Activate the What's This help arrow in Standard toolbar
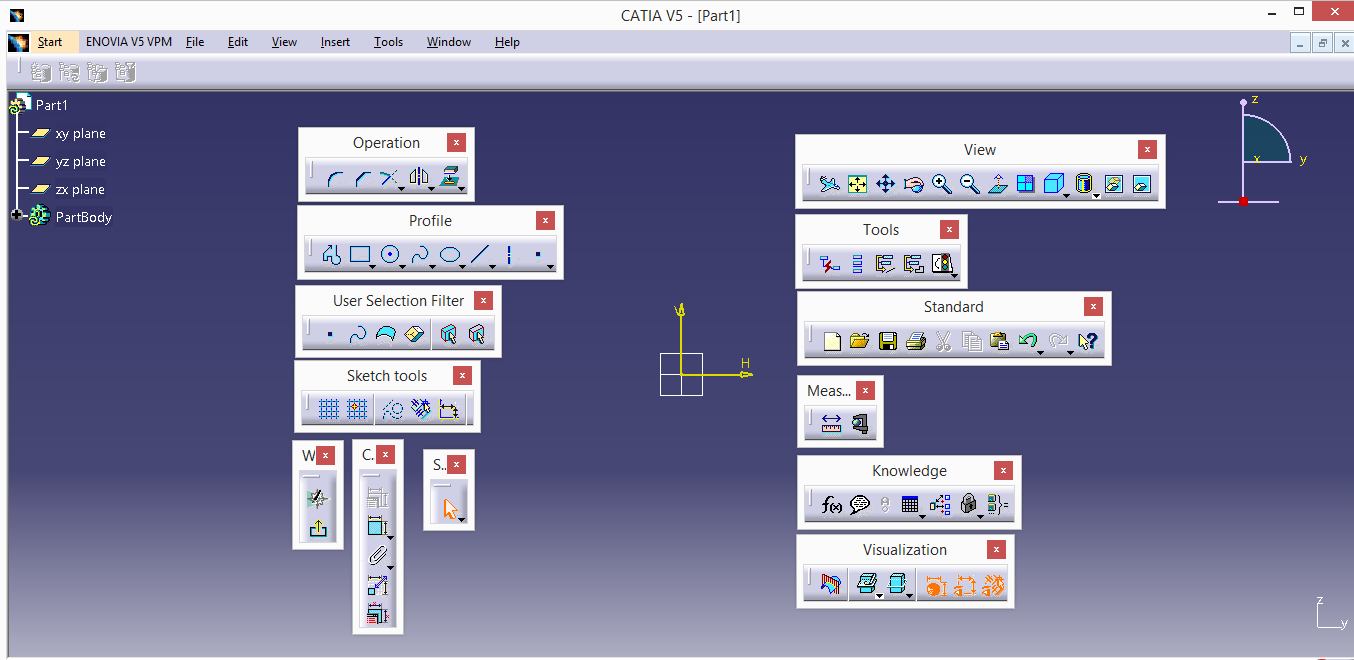This screenshot has width=1354, height=660. tap(1087, 341)
